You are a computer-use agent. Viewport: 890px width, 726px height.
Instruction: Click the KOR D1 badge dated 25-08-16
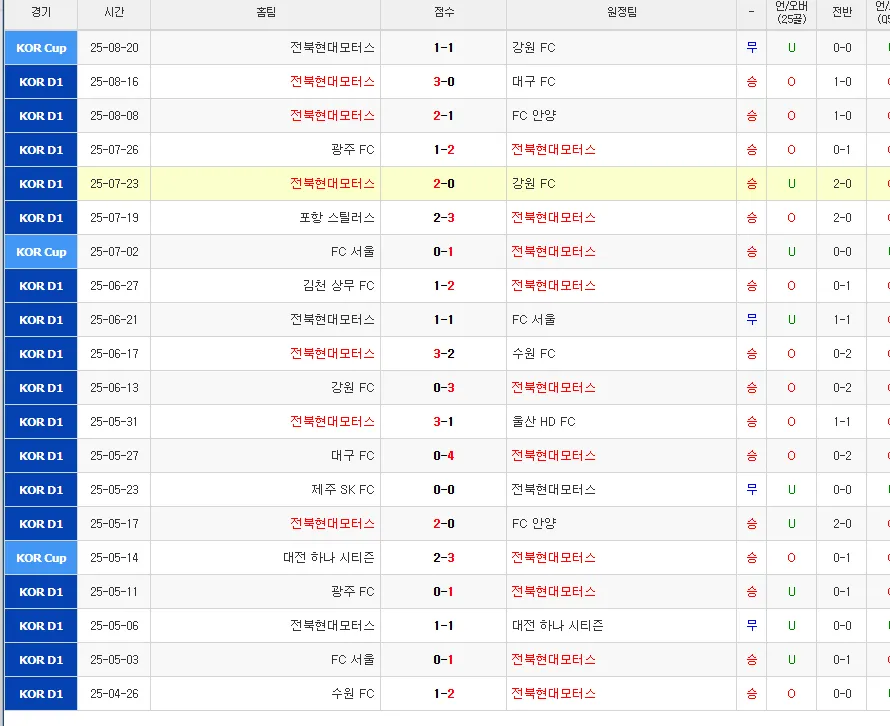(41, 82)
